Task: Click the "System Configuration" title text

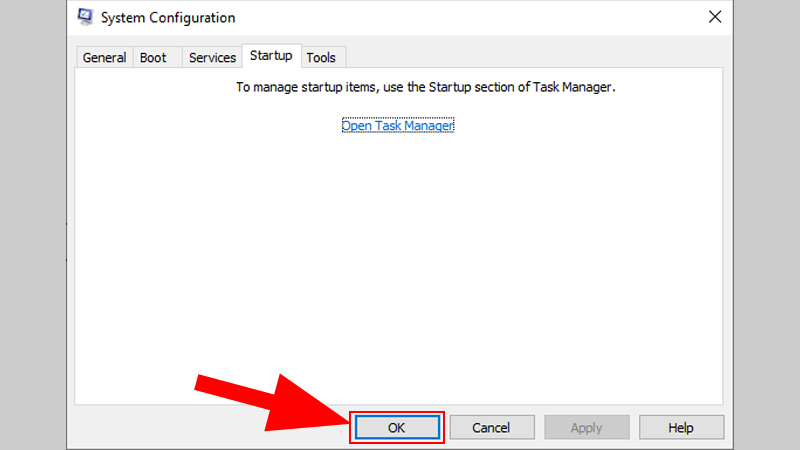Action: point(169,17)
